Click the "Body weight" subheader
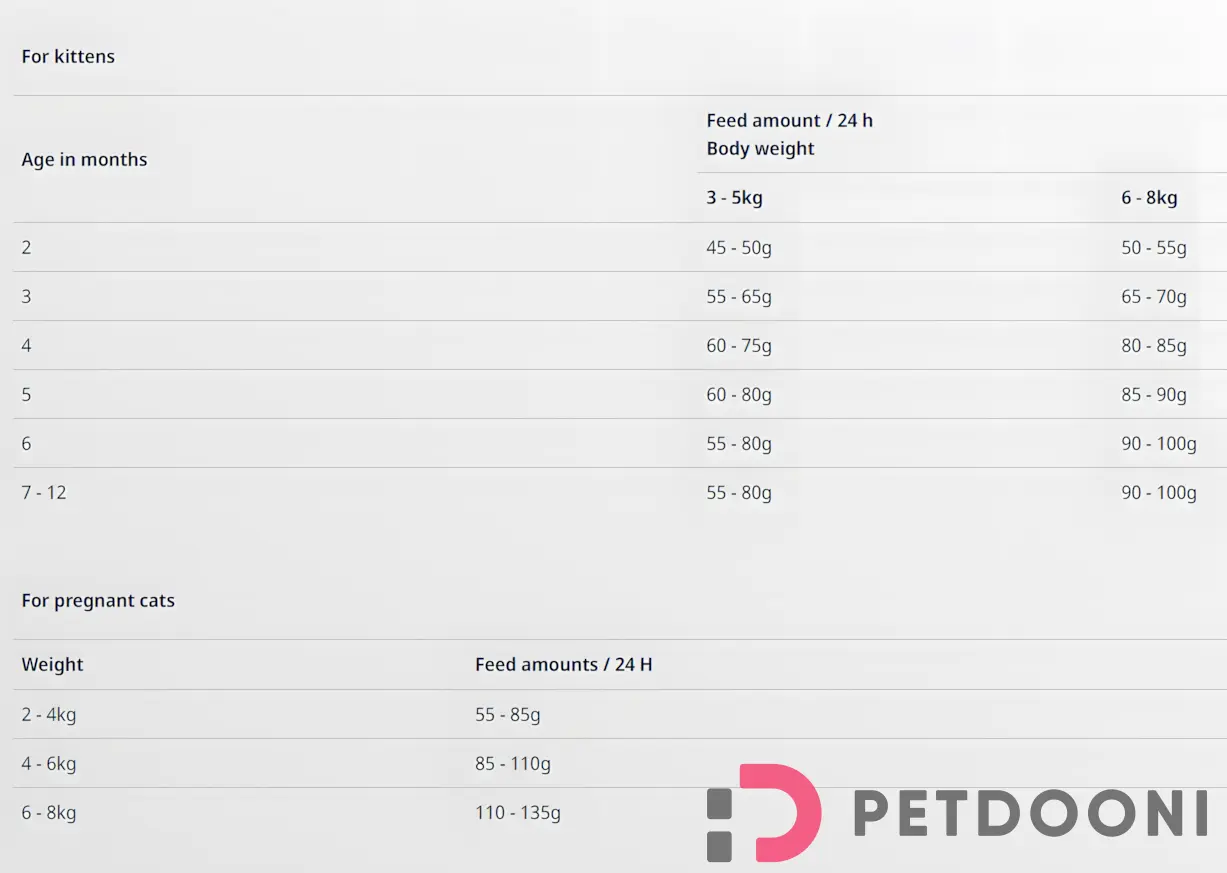1227x873 pixels. pyautogui.click(x=760, y=149)
